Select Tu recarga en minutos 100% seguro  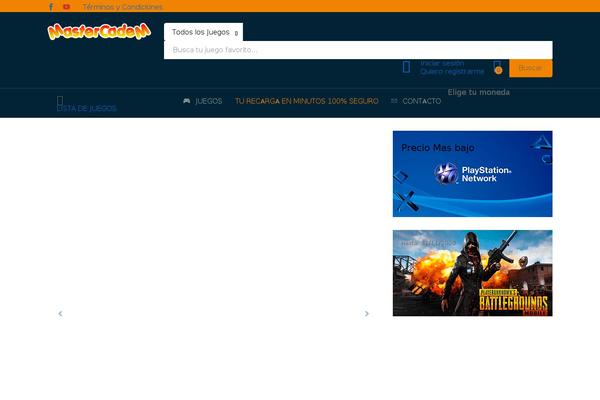click(307, 101)
